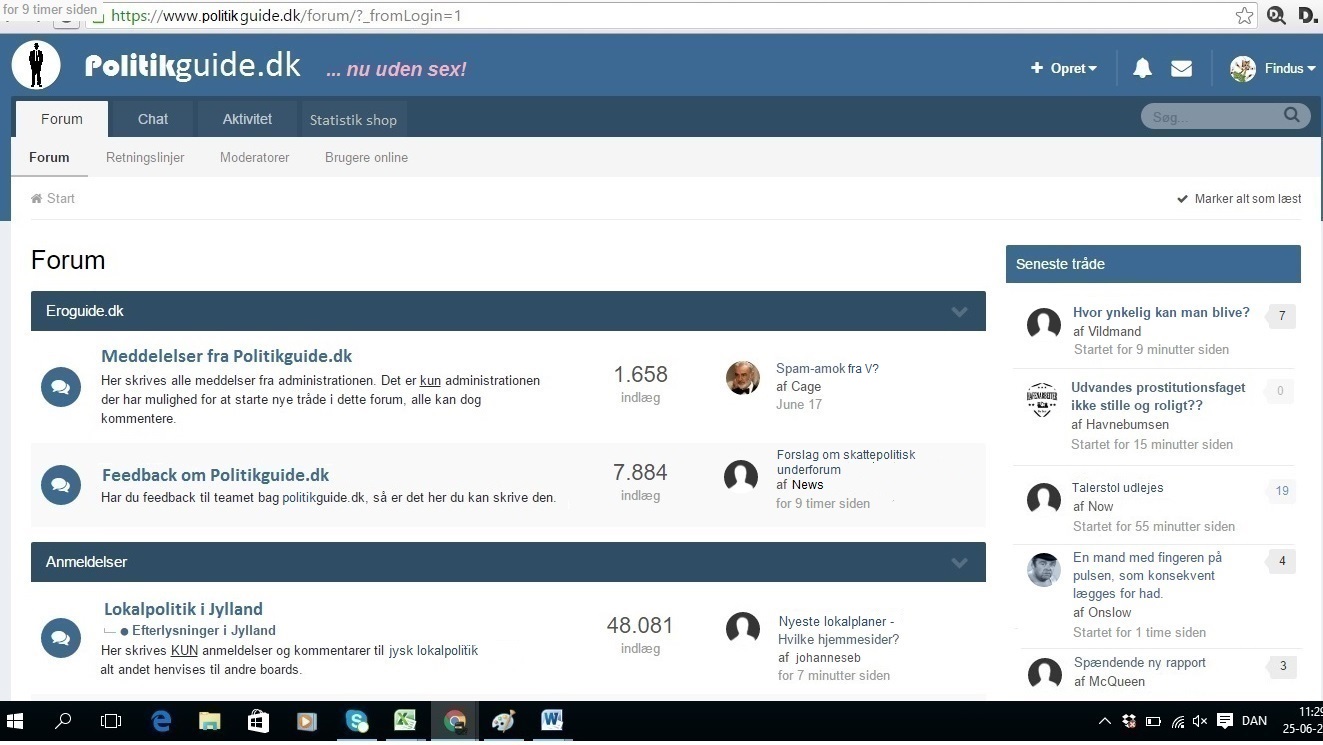Click the volume speaker tray icon
Image resolution: width=1323 pixels, height=745 pixels.
(1200, 721)
